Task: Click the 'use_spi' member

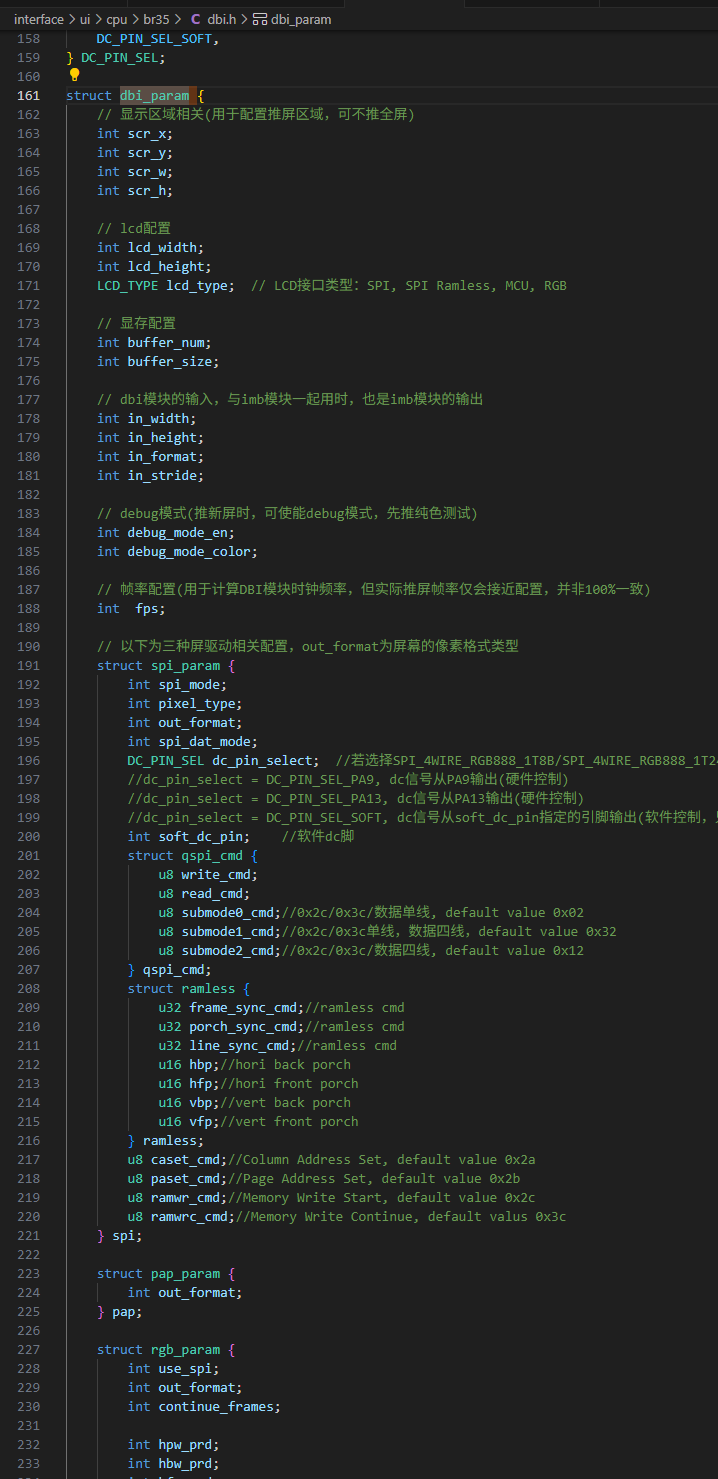Action: click(x=185, y=1369)
